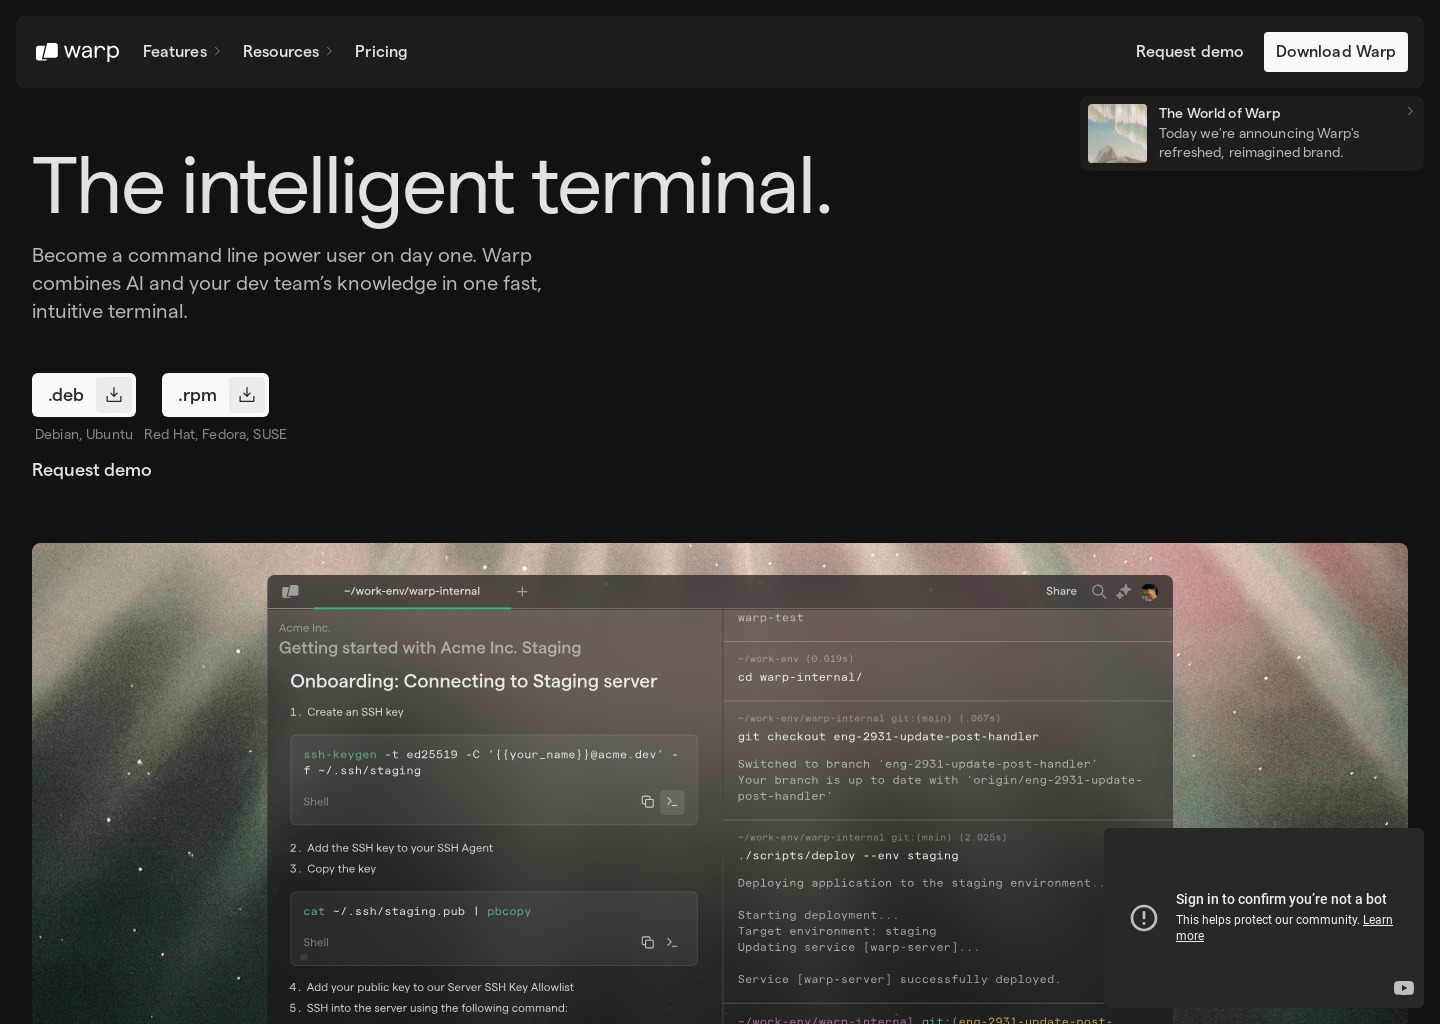Click the Warp icon in terminal window header

(x=290, y=592)
